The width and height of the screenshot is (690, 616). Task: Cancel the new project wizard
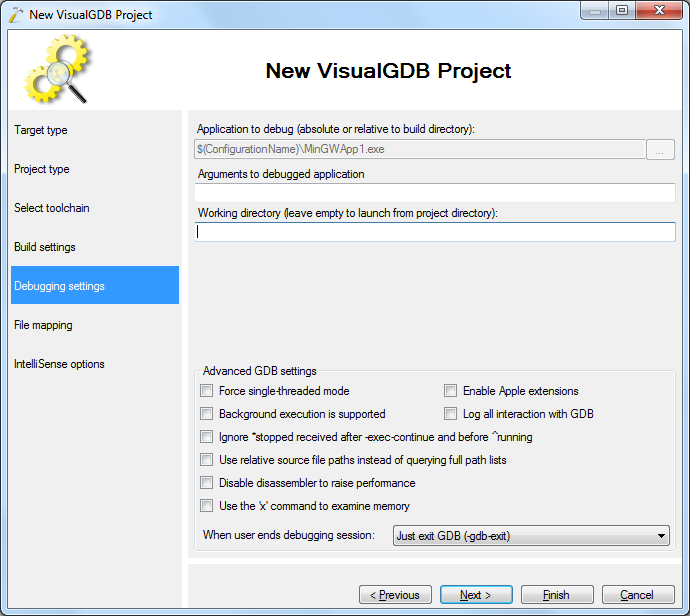coord(638,595)
